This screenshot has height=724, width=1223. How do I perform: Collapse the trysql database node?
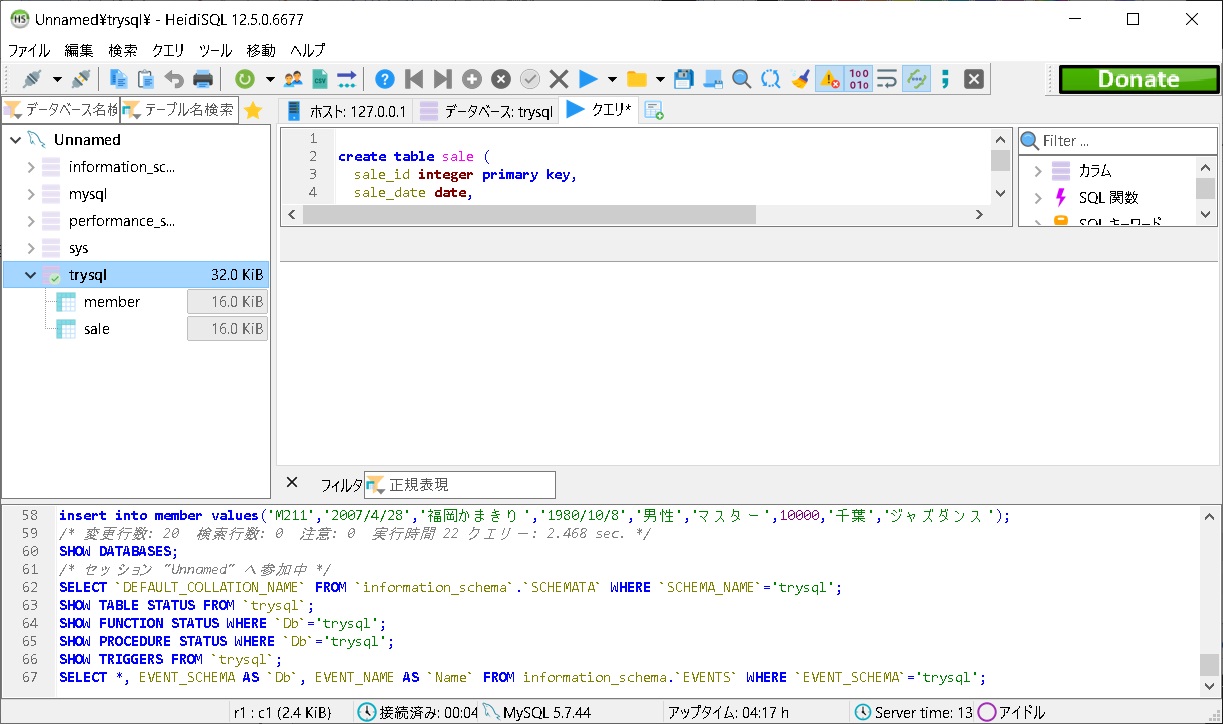pyautogui.click(x=31, y=275)
